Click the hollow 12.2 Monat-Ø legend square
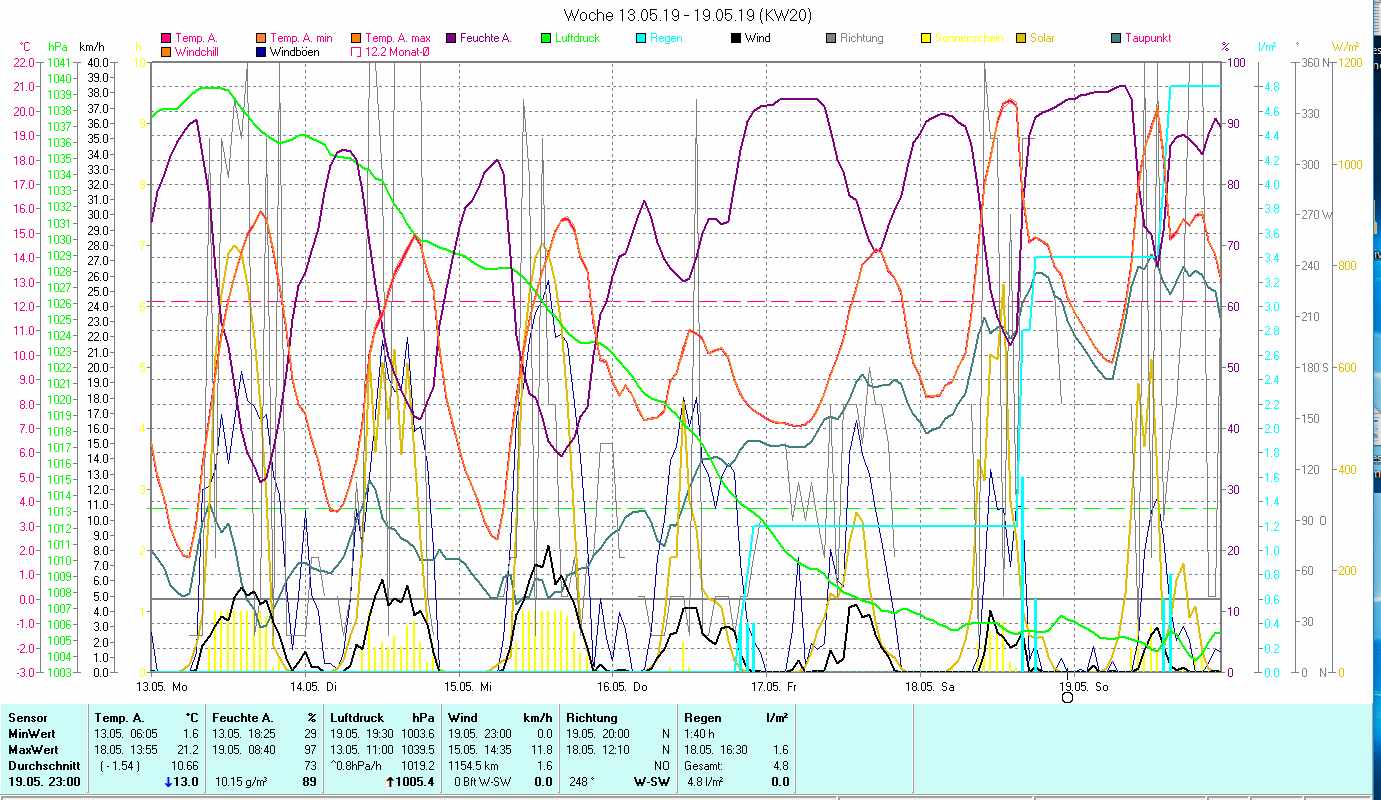The height and width of the screenshot is (800, 1381). tap(356, 51)
